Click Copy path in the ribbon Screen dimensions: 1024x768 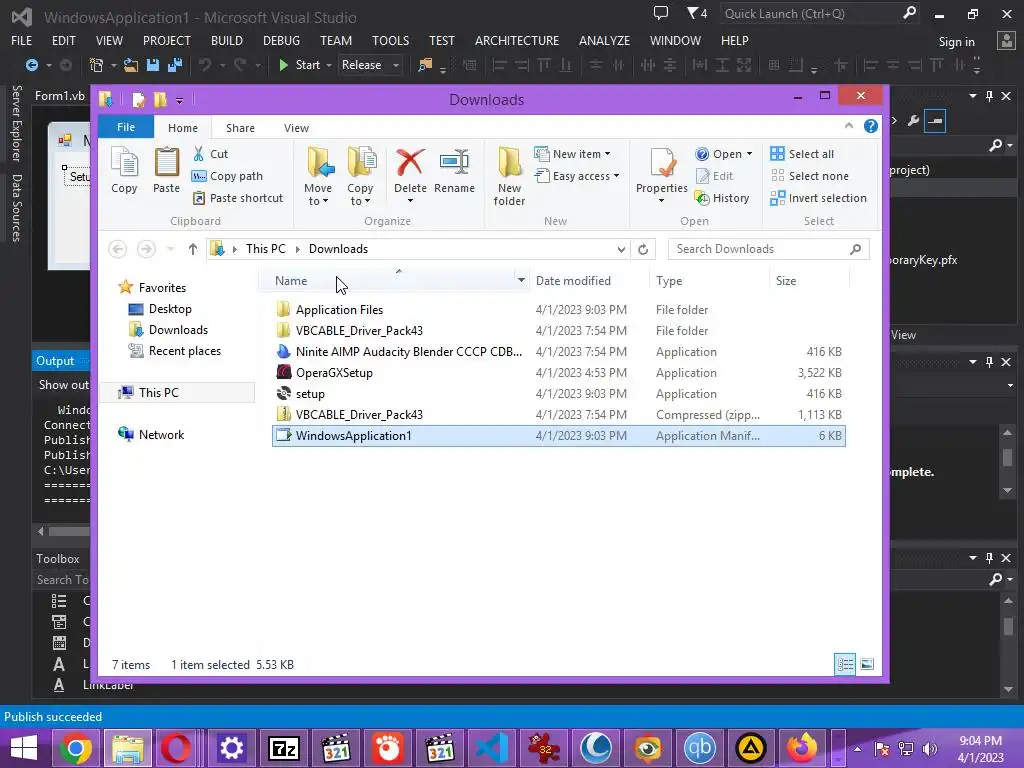[x=228, y=176]
